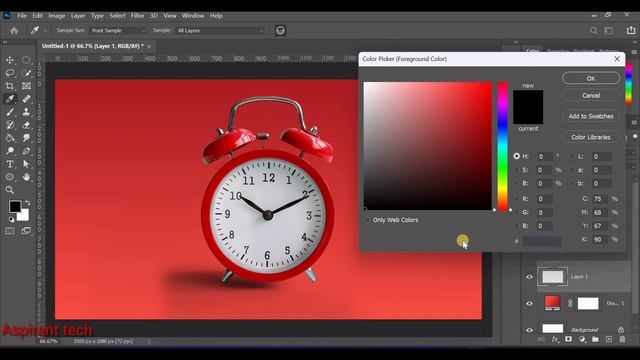Select the Eyedropper tool in the toolbox

[10, 99]
